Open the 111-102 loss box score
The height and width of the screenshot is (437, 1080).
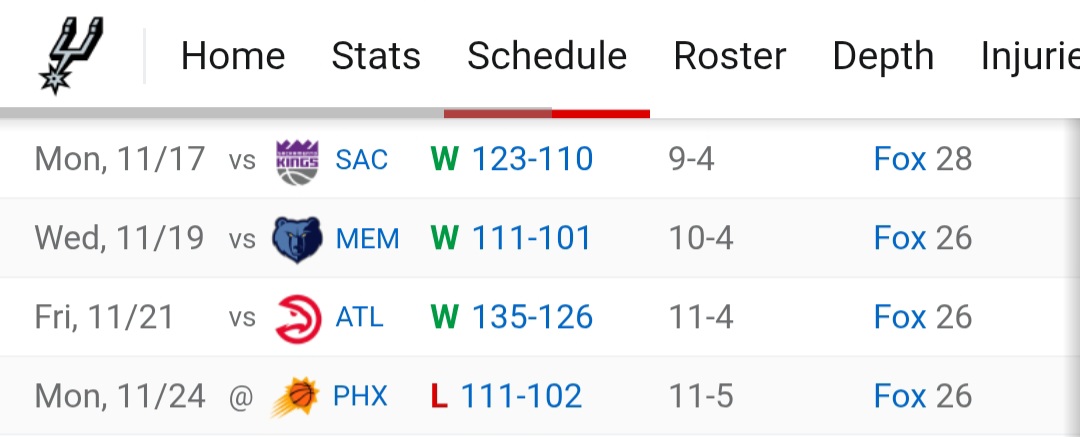pos(521,396)
